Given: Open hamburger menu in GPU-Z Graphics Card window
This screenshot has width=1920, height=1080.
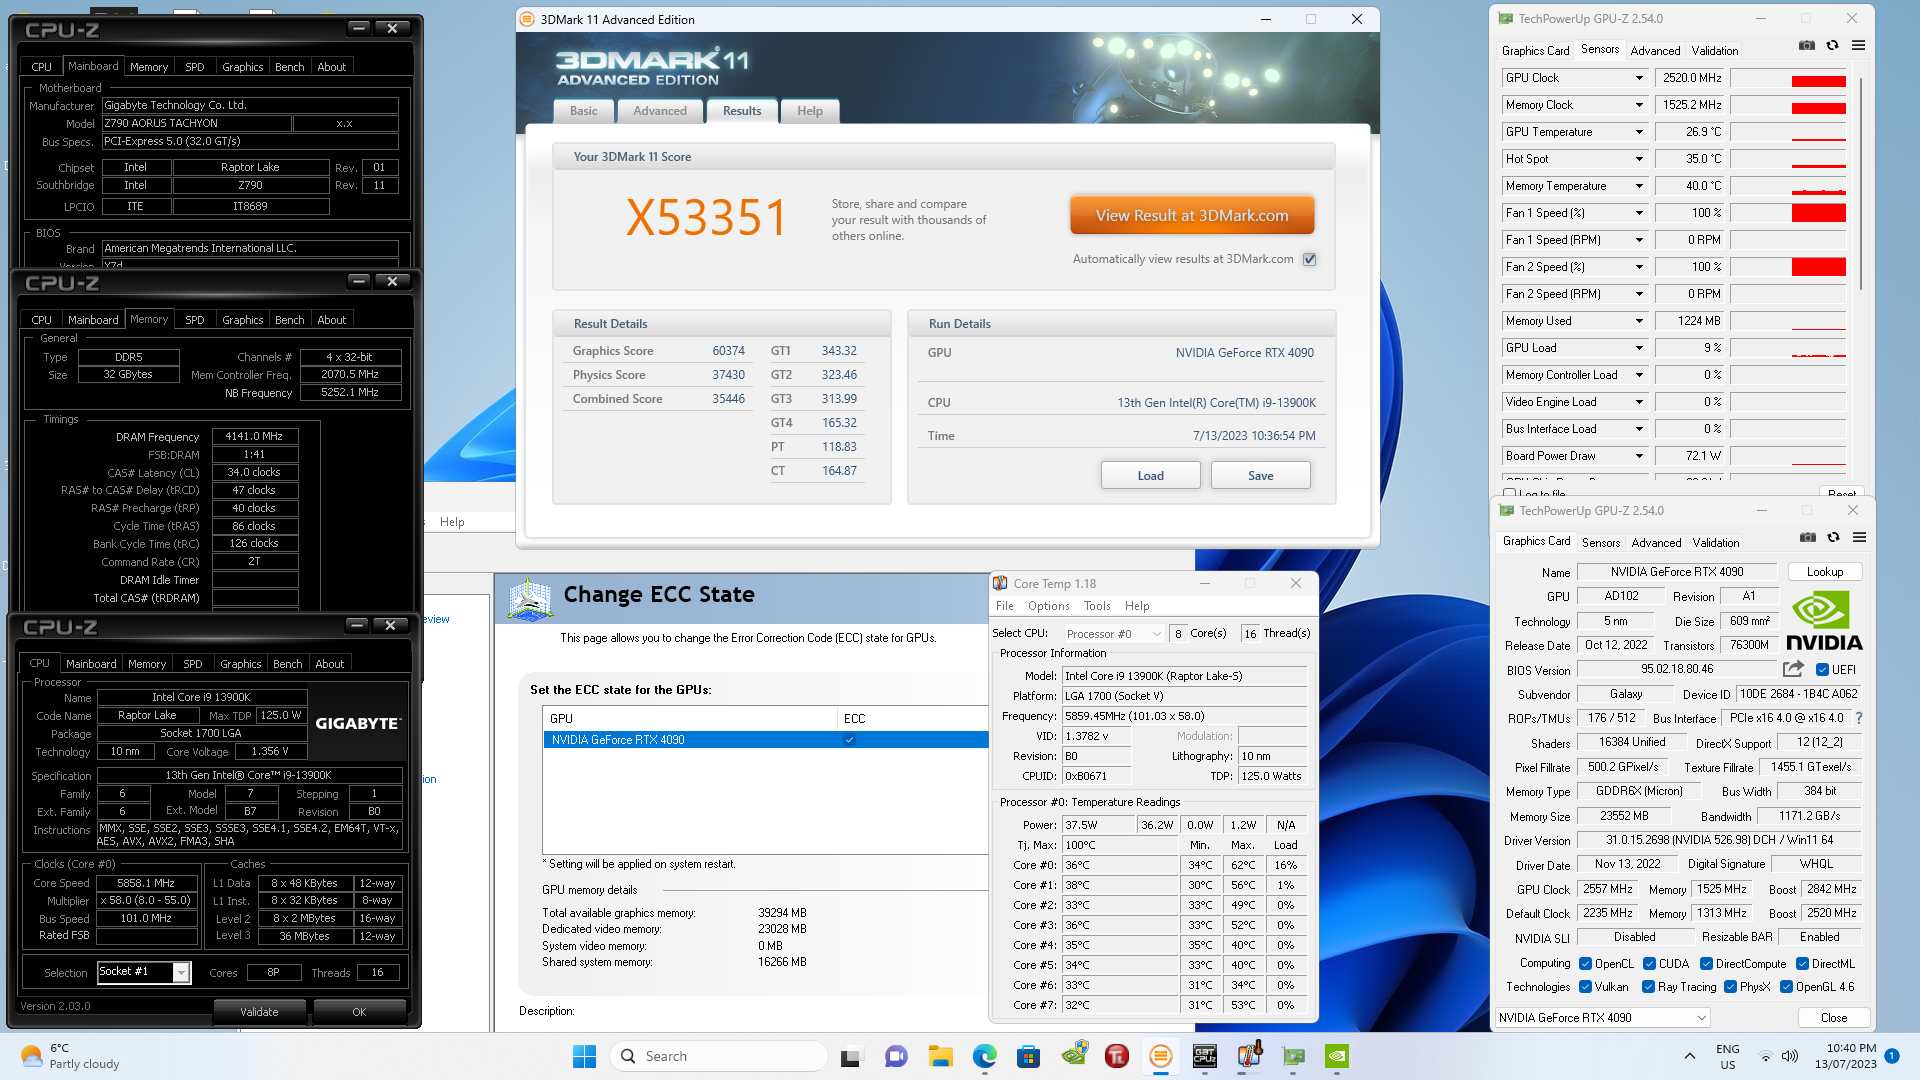Looking at the screenshot, I should pos(1859,537).
